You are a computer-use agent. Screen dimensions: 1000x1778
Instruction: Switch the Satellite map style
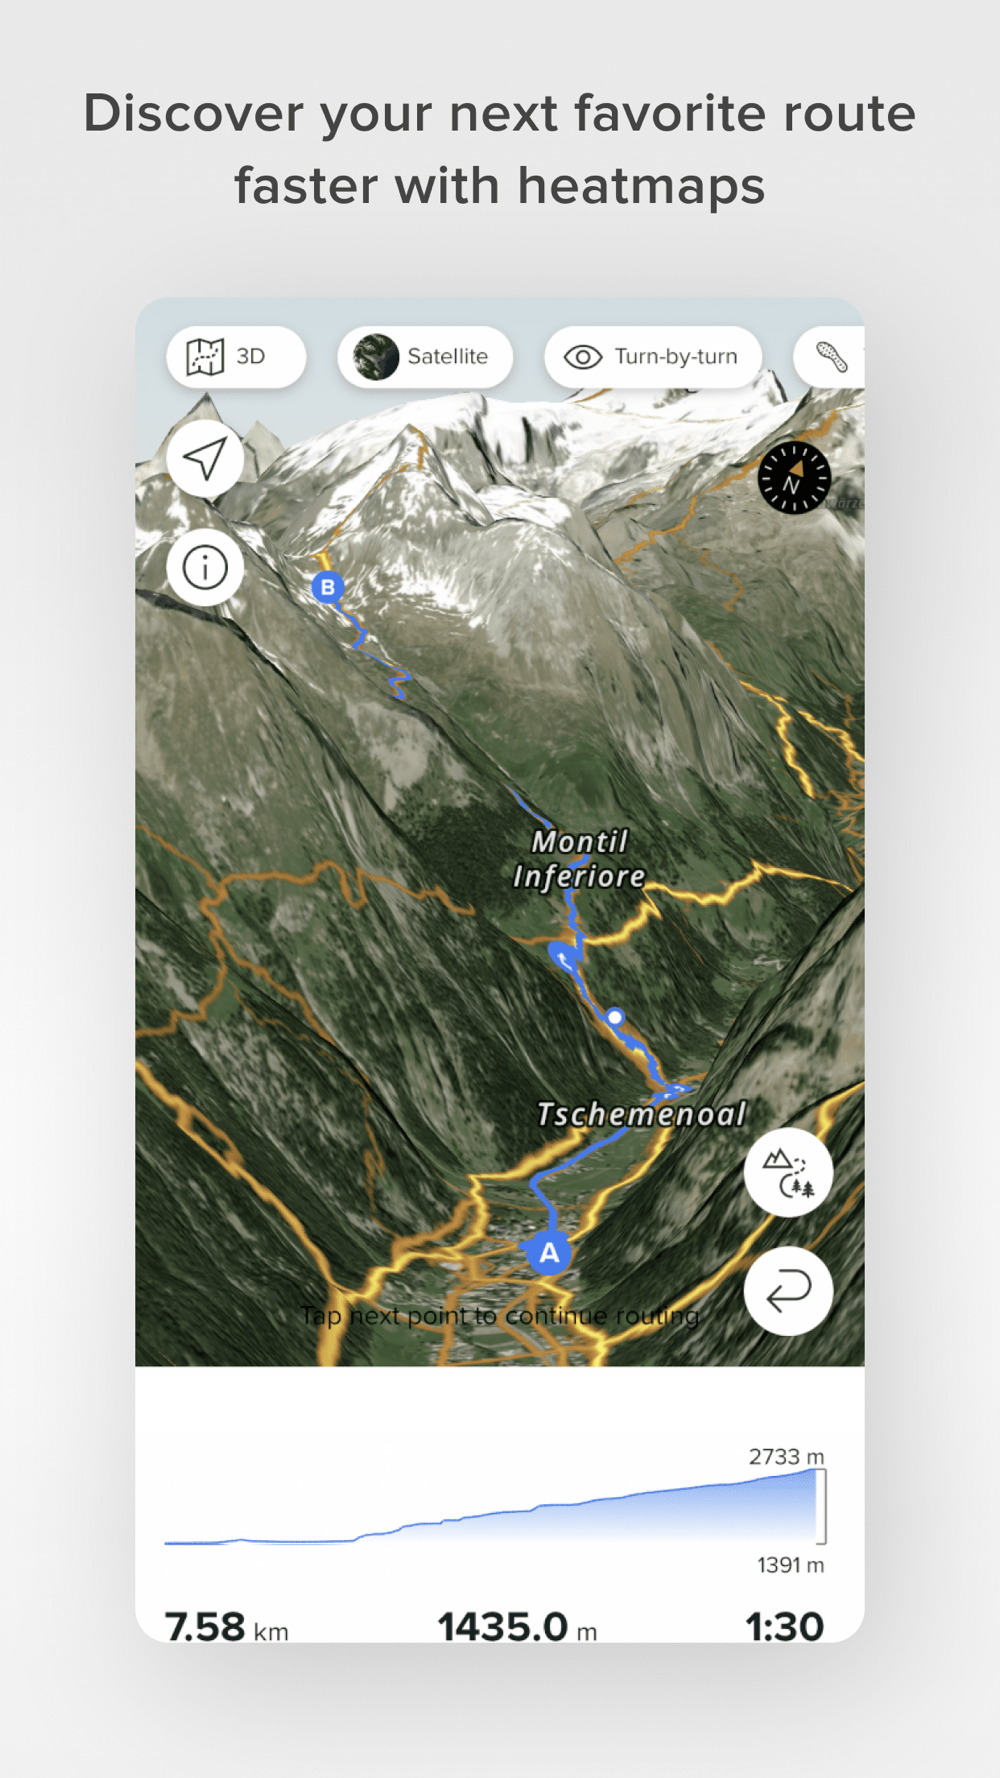(425, 357)
